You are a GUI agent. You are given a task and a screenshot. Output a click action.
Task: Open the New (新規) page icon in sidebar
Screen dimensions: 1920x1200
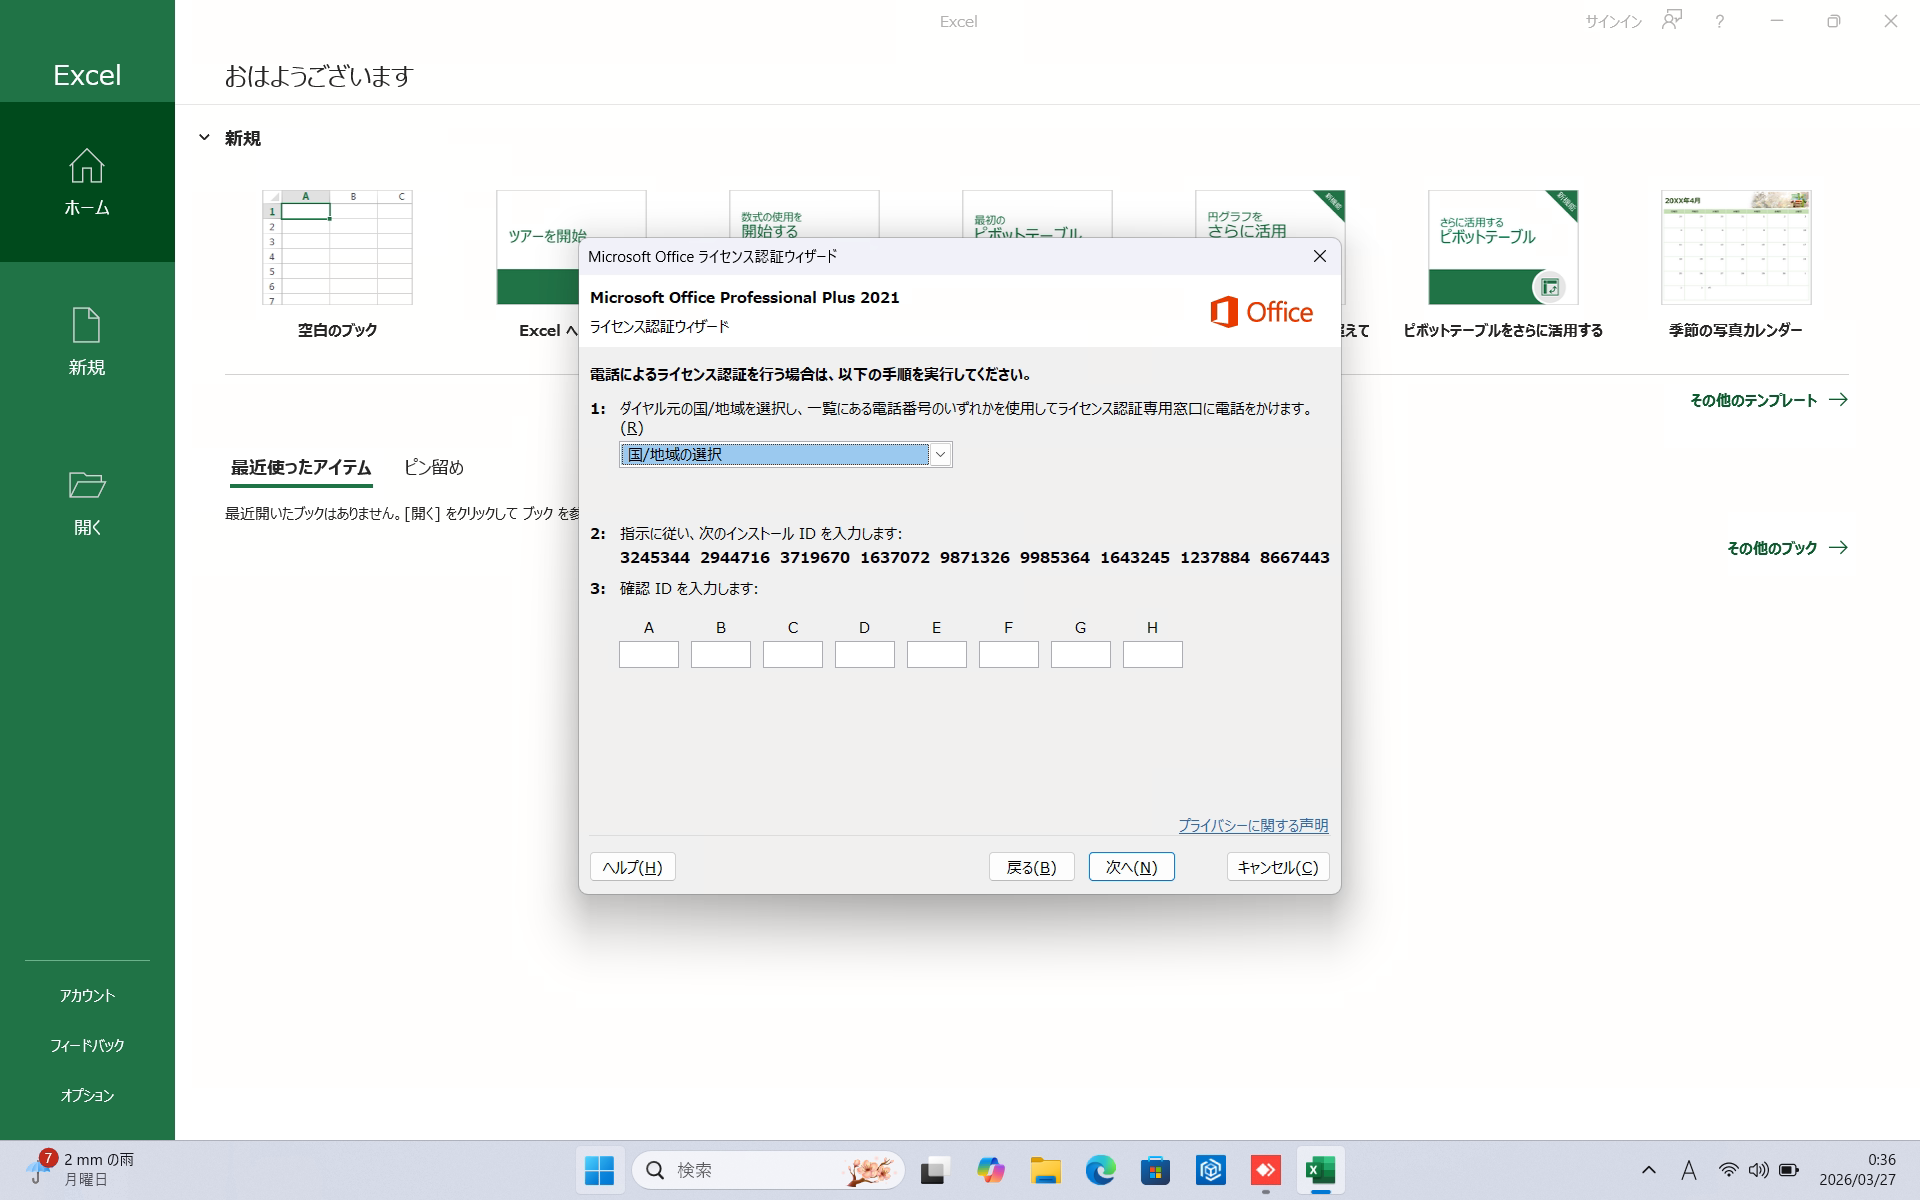point(87,326)
